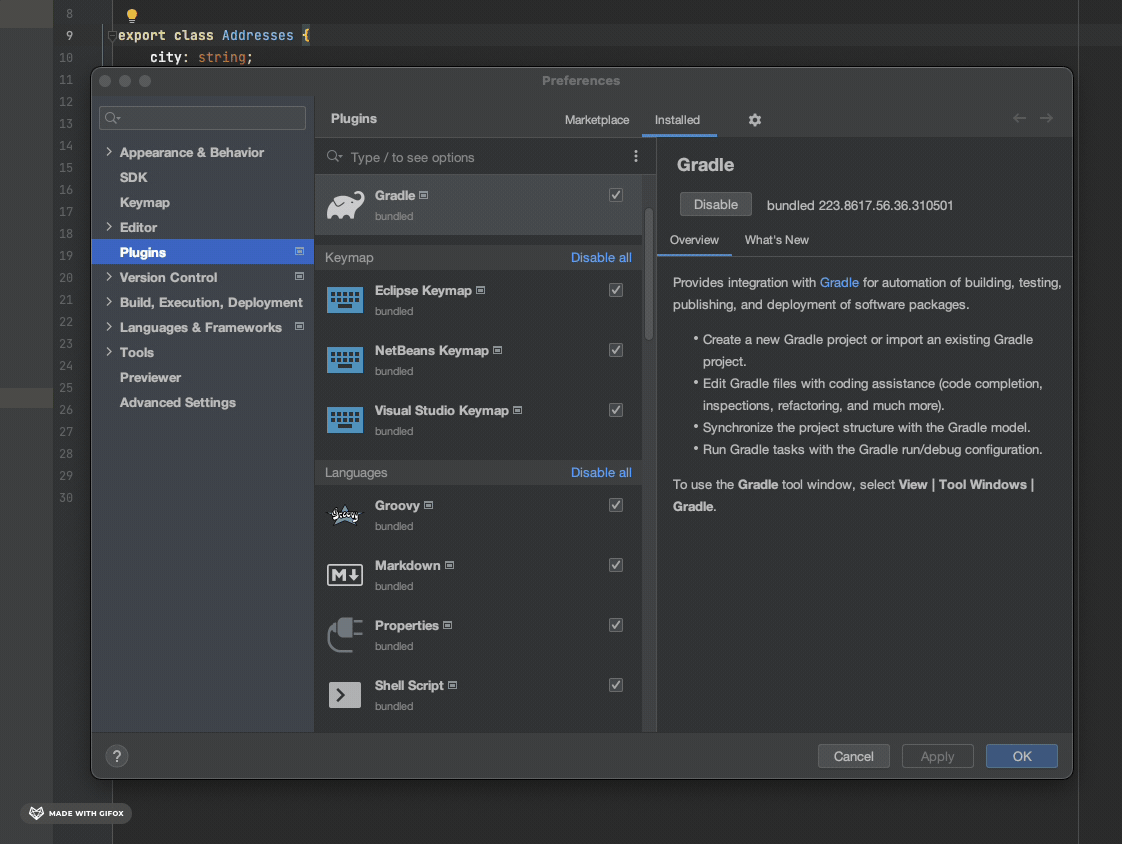Expand the Tools settings section
Viewport: 1122px width, 844px height.
pos(109,352)
